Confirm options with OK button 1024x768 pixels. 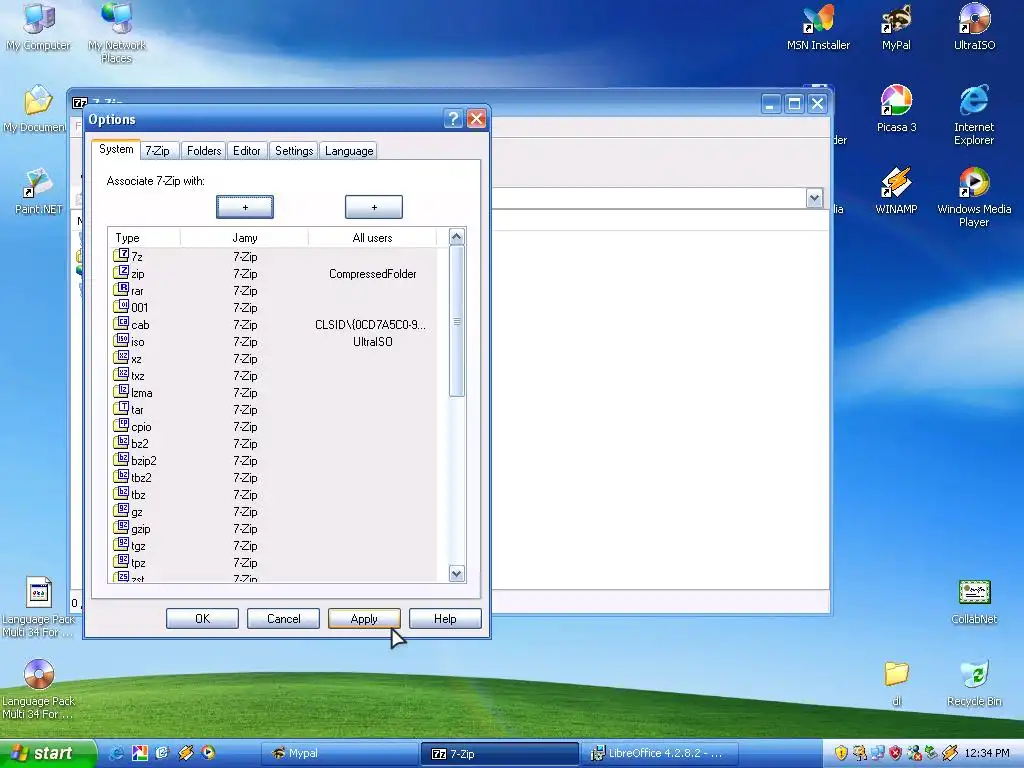click(x=202, y=618)
